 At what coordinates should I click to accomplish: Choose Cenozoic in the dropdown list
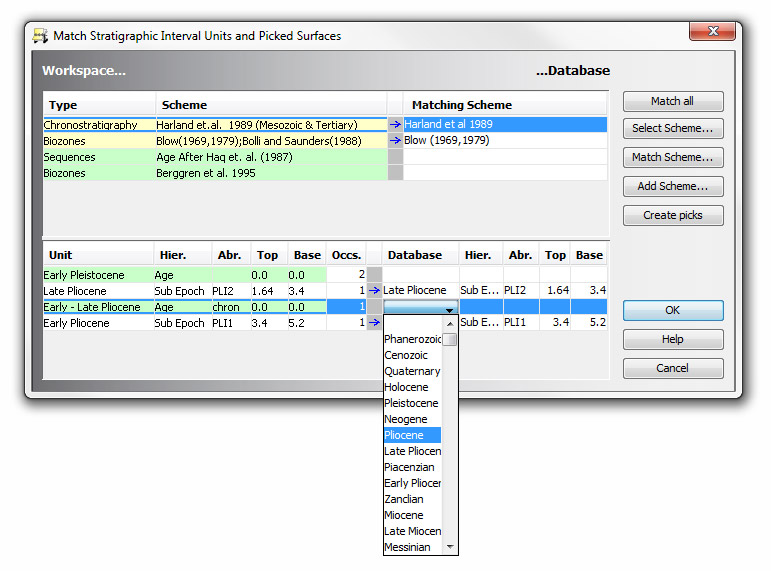pos(412,355)
